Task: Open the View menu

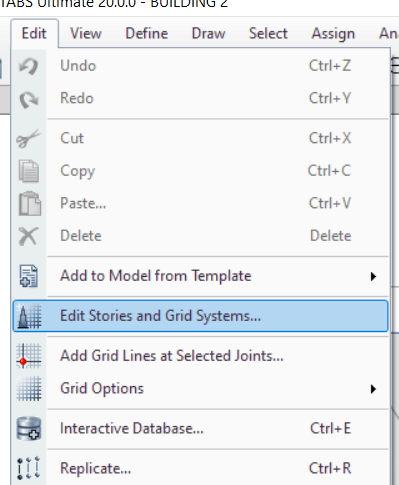Action: 86,34
